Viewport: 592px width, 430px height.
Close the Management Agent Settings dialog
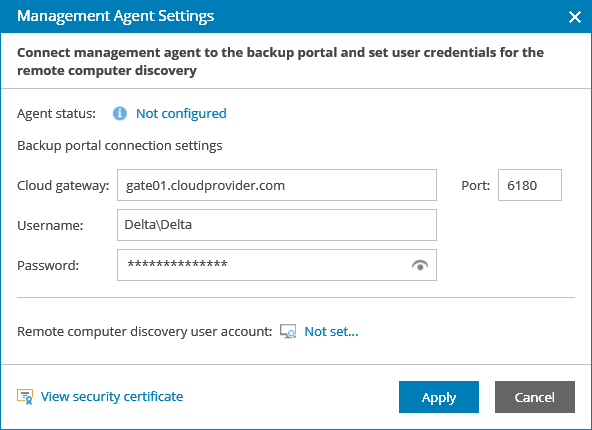click(x=575, y=17)
